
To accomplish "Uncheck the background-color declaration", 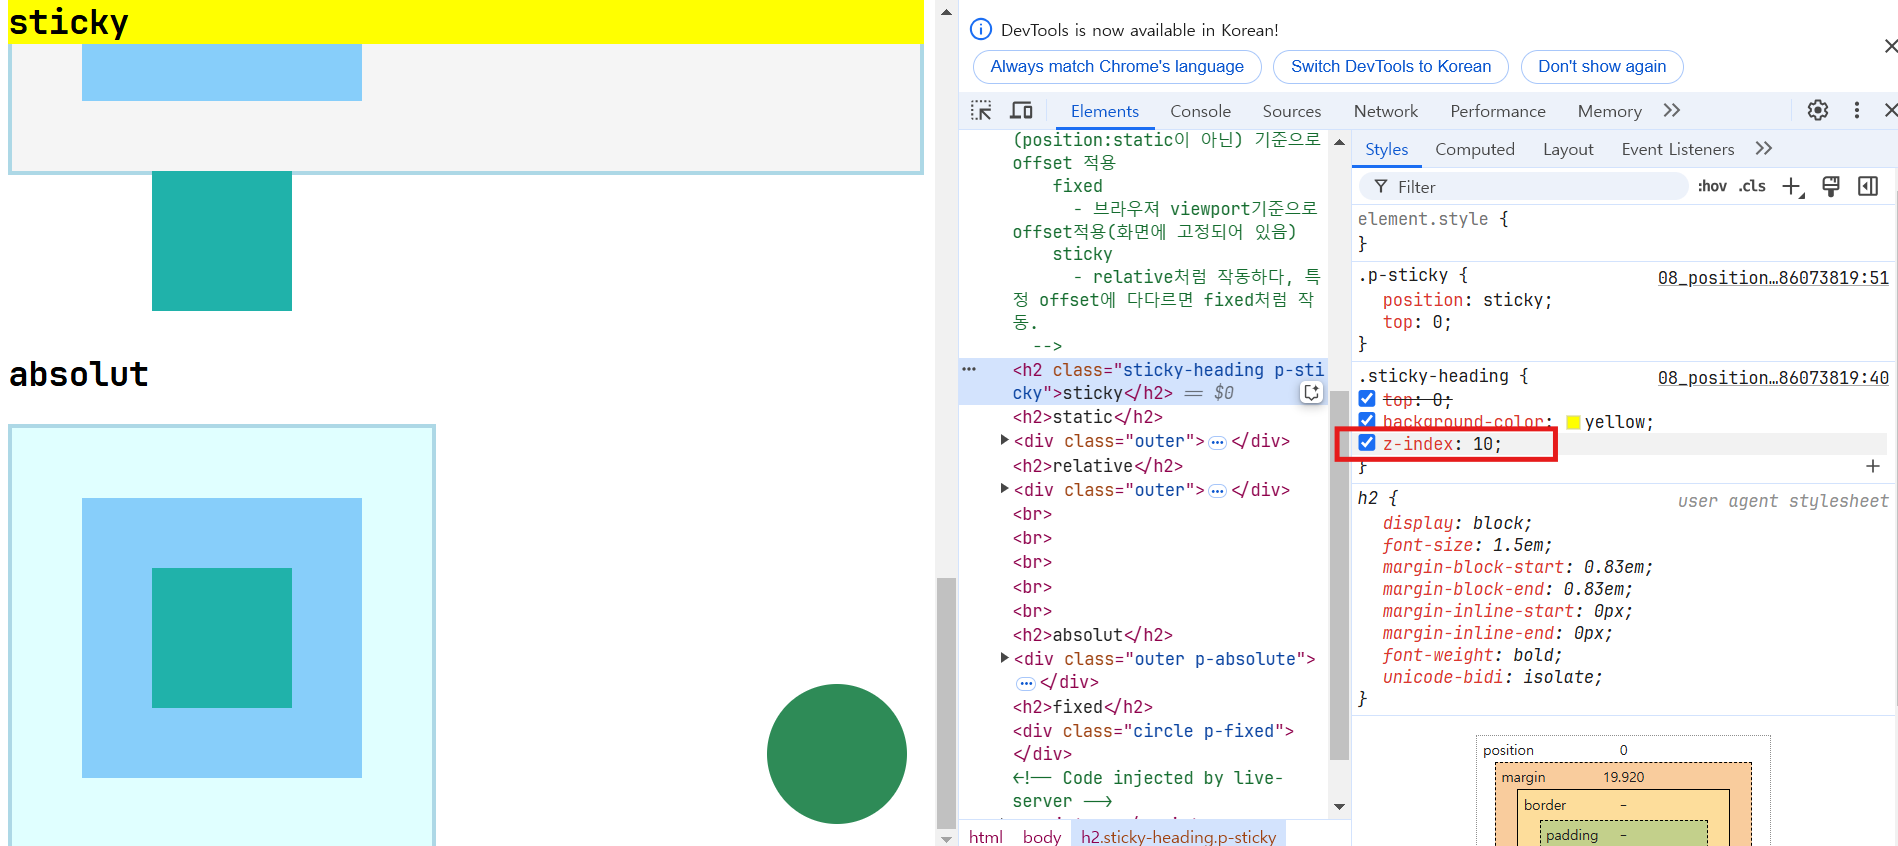I will point(1367,420).
